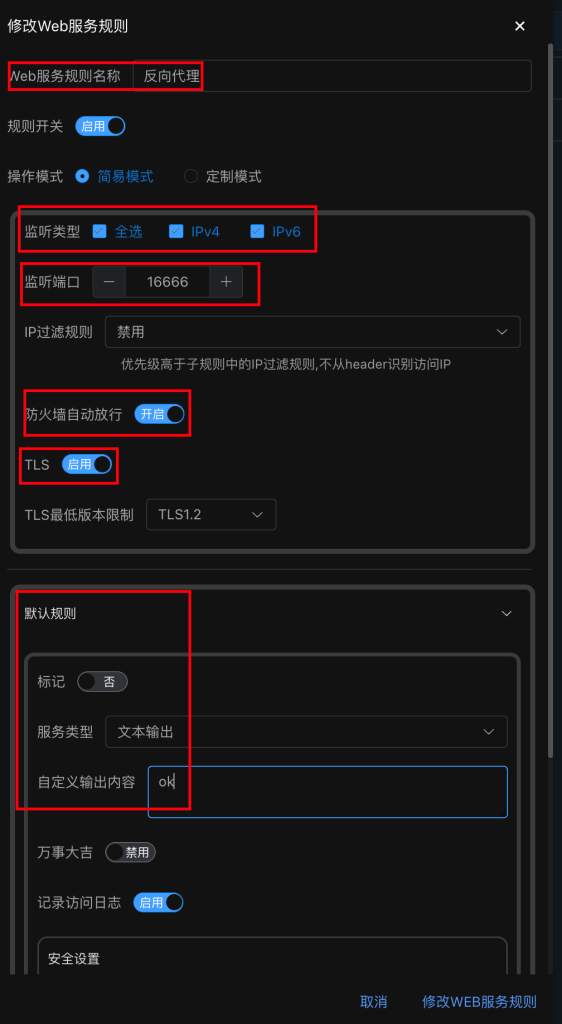Viewport: 562px width, 1024px height.
Task: Uncheck the IPv6 checkbox
Action: coord(257,231)
